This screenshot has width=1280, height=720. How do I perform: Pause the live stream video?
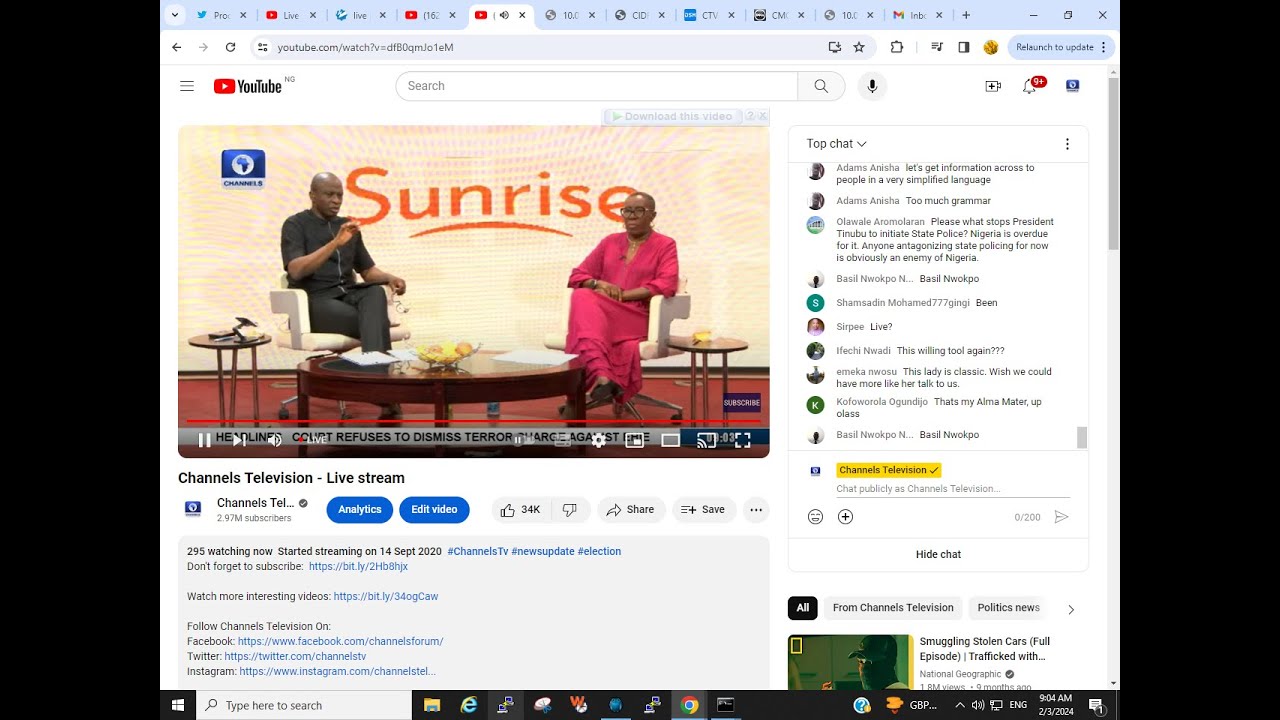(204, 440)
